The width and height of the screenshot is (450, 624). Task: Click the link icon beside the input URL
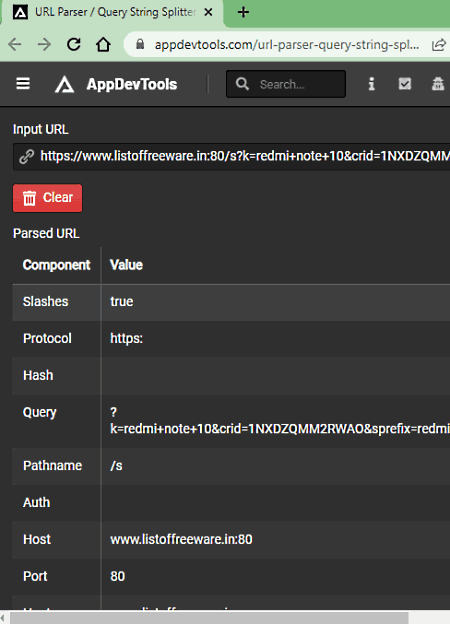tap(26, 156)
